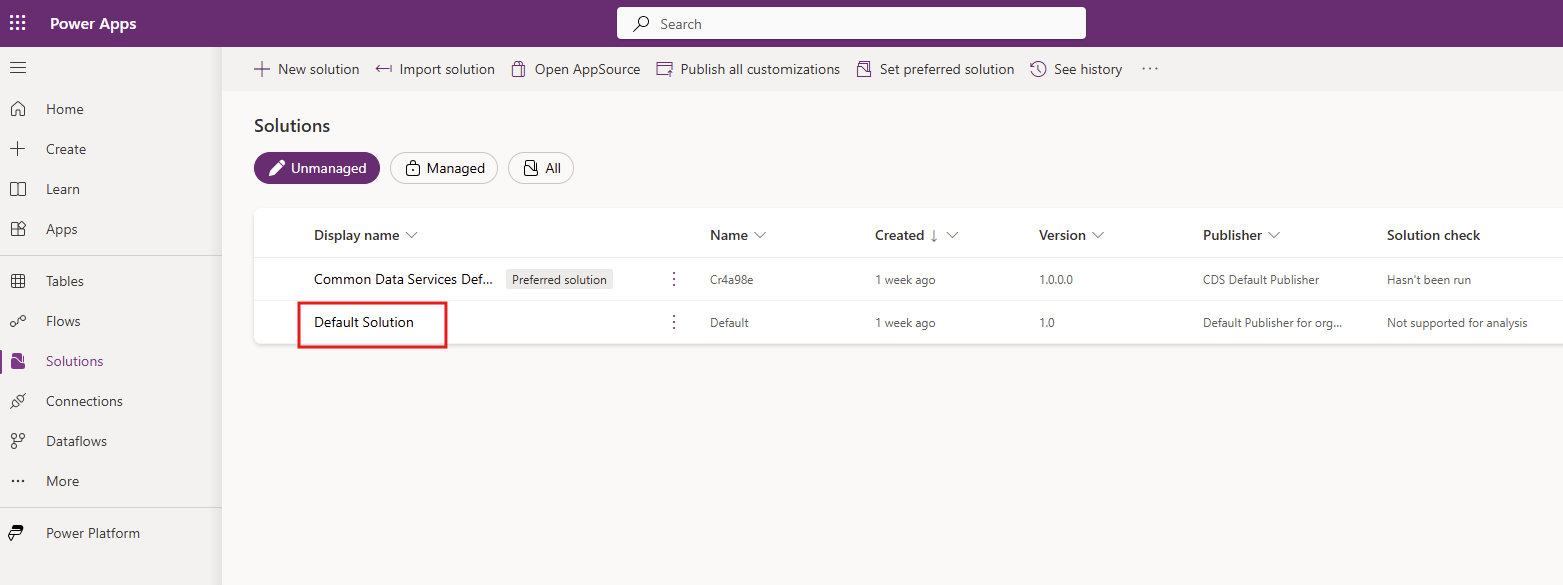
Task: Click the 'Default Publisher for org...' cell
Action: click(x=1273, y=323)
